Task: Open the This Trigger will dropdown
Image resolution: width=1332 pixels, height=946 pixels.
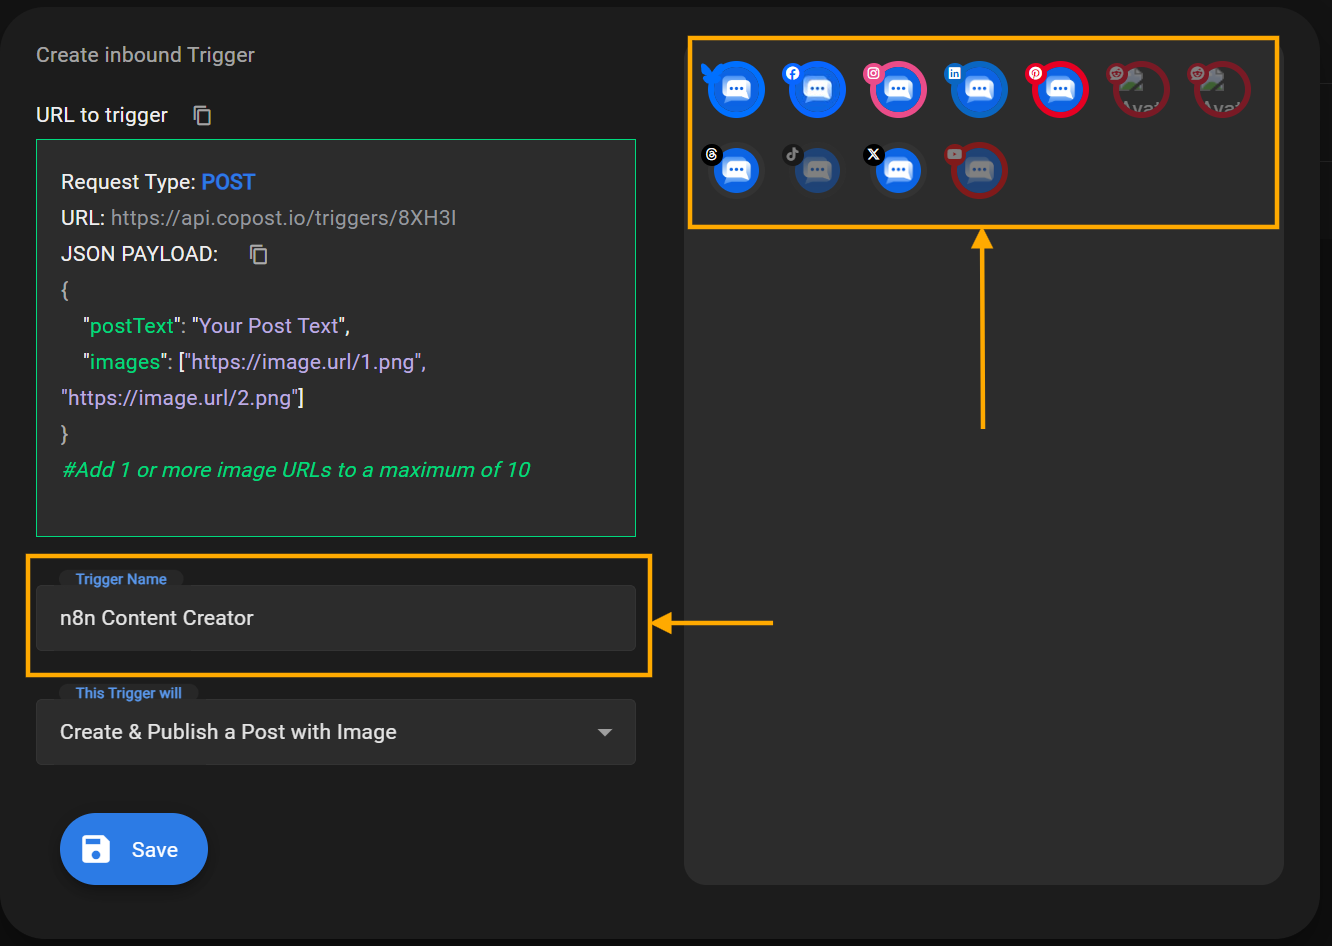Action: [336, 732]
